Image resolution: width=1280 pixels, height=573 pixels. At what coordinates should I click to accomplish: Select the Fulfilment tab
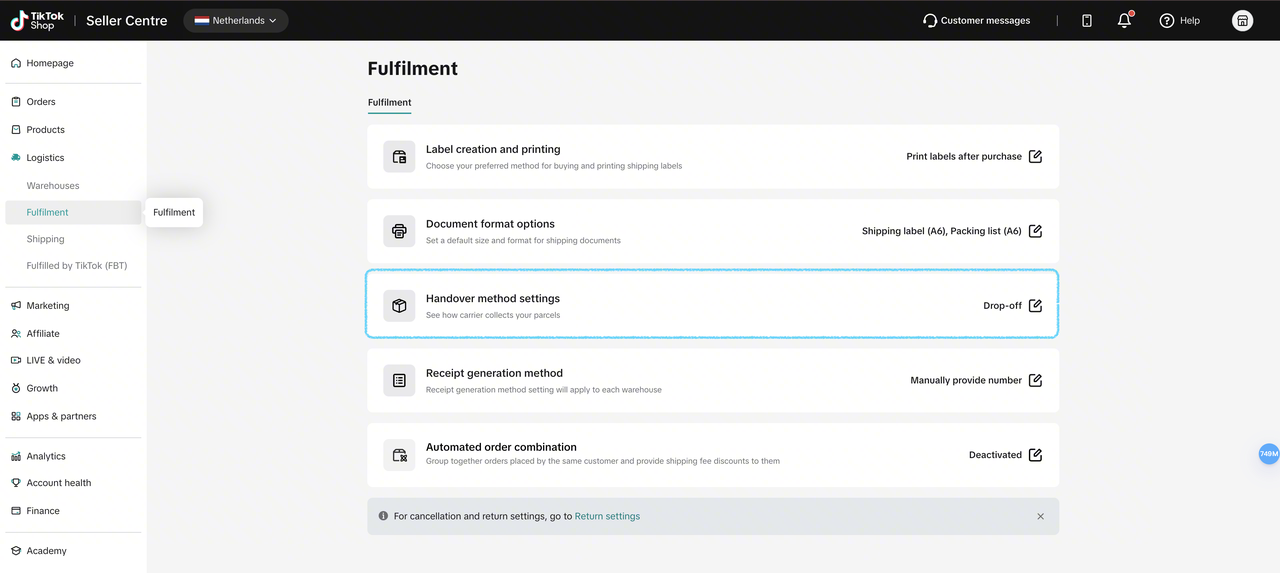(x=389, y=102)
